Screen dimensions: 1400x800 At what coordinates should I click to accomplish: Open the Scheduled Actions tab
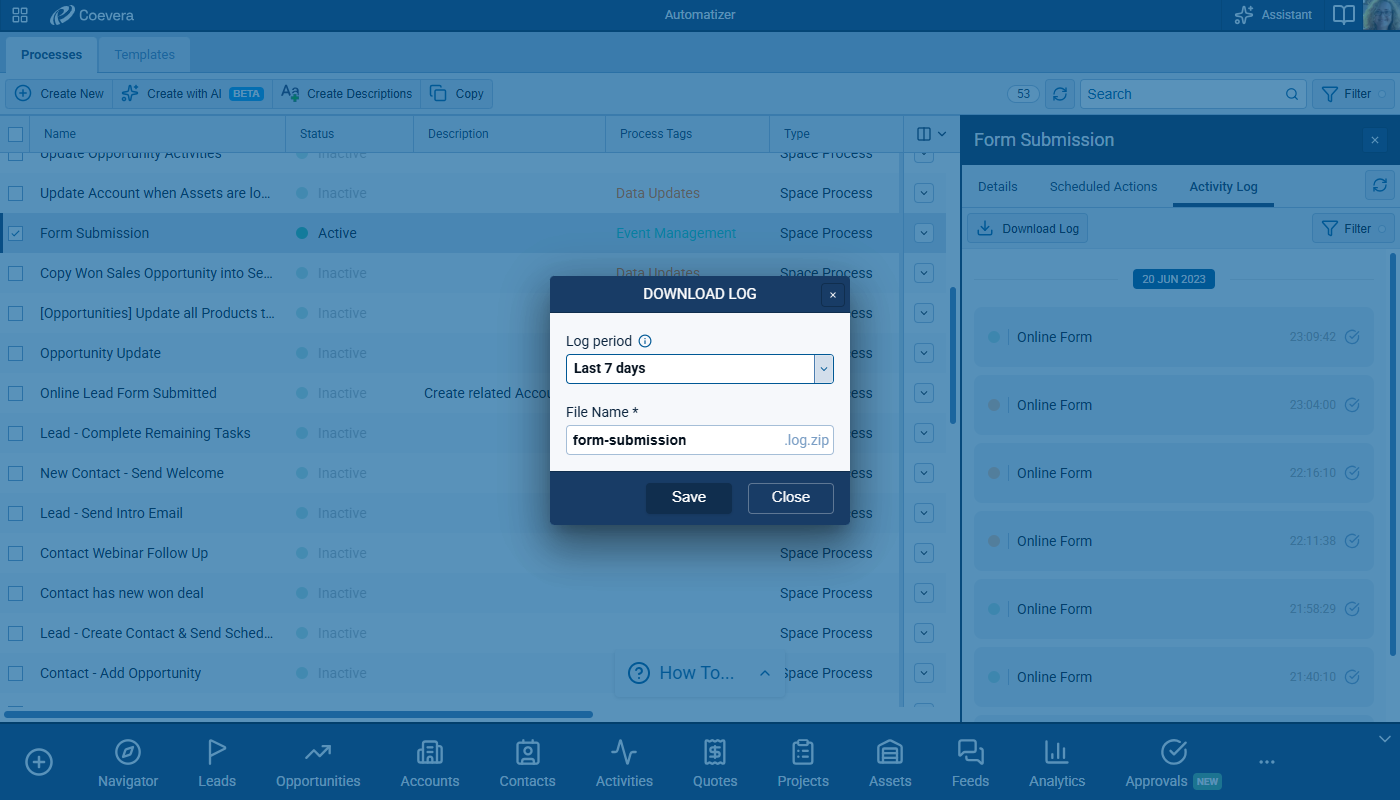1103,187
